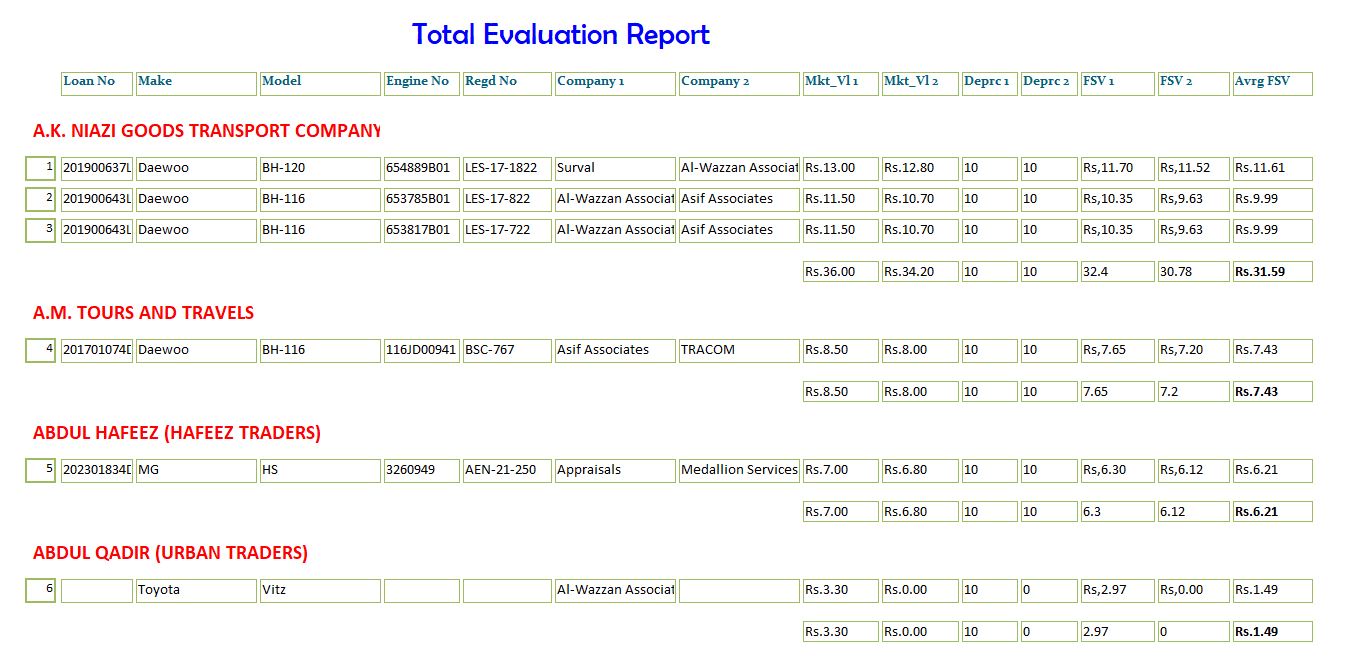Click the empty Loan No field in Toyota row
This screenshot has width=1354, height=659.
coord(97,590)
